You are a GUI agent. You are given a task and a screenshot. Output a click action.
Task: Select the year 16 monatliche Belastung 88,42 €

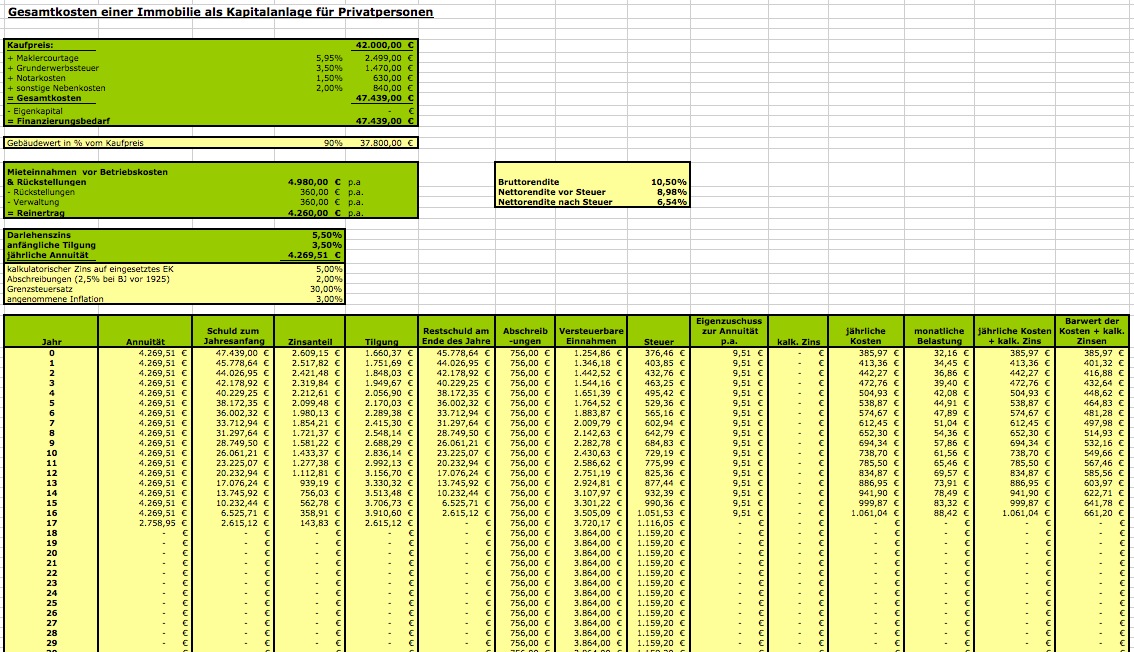950,513
